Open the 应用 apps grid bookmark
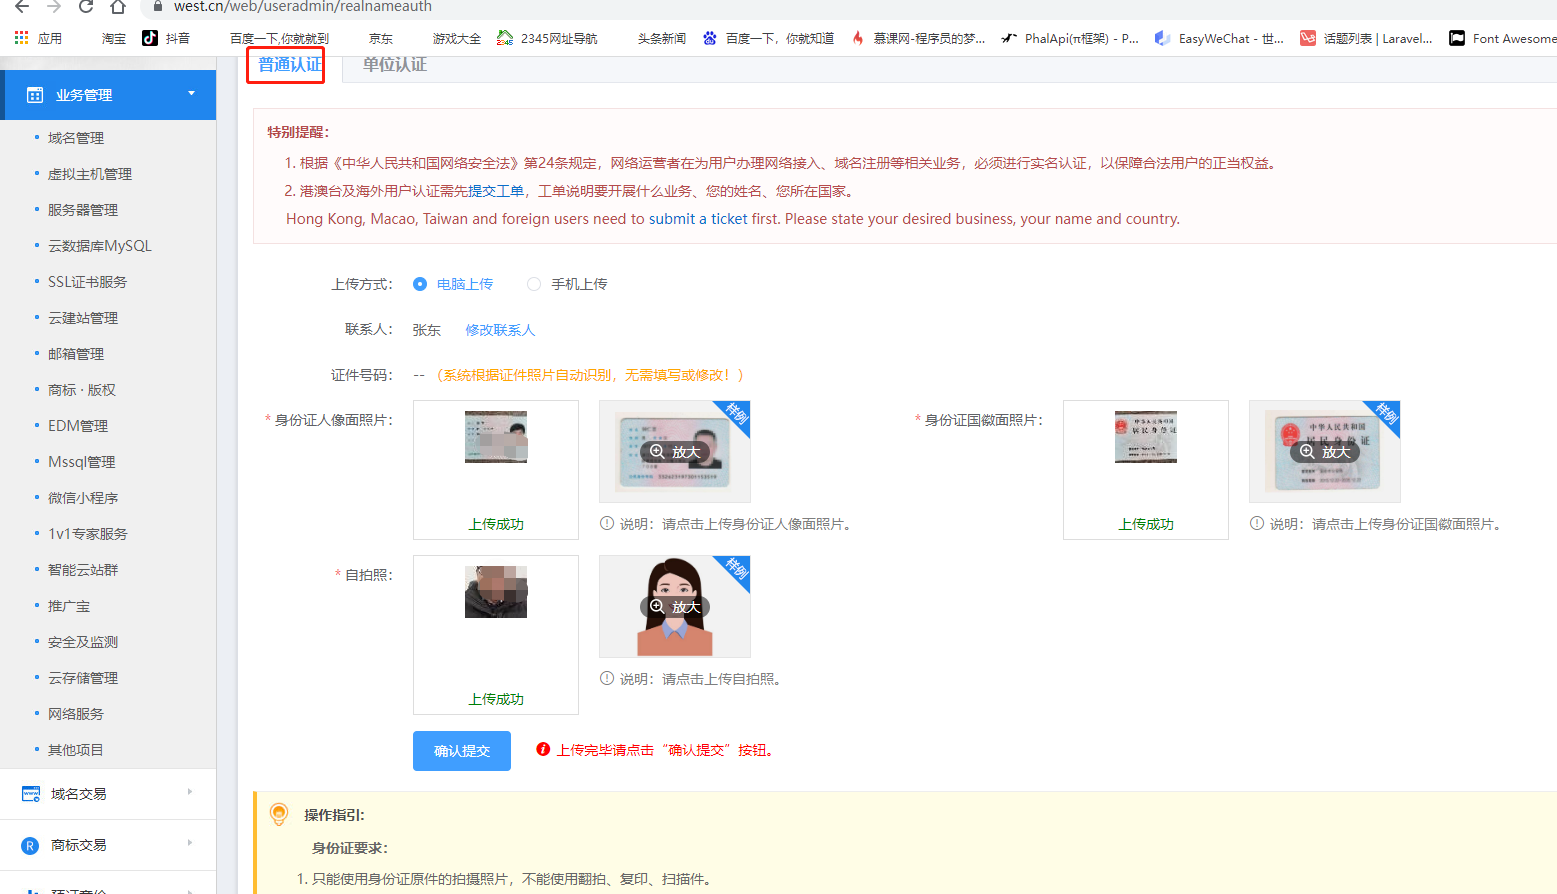The width and height of the screenshot is (1557, 894). click(38, 38)
